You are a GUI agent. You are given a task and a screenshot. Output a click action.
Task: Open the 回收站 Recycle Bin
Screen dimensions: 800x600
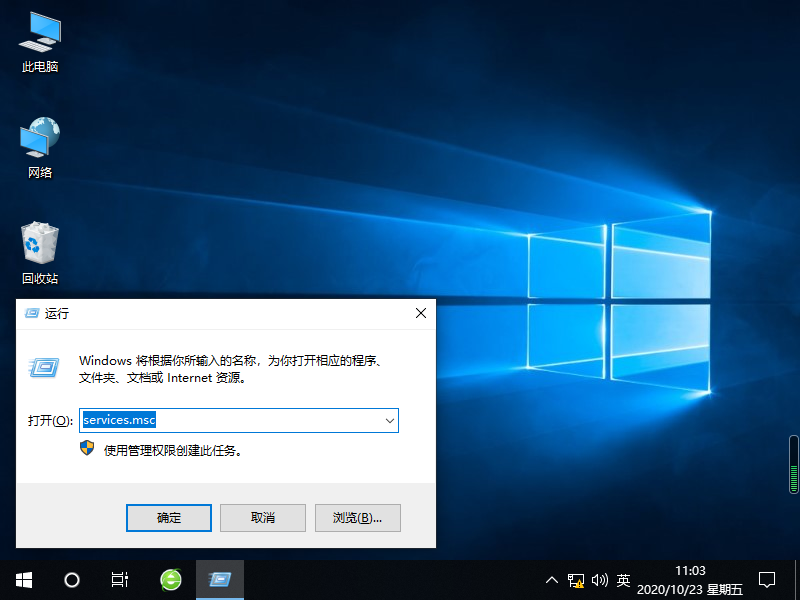pos(38,250)
